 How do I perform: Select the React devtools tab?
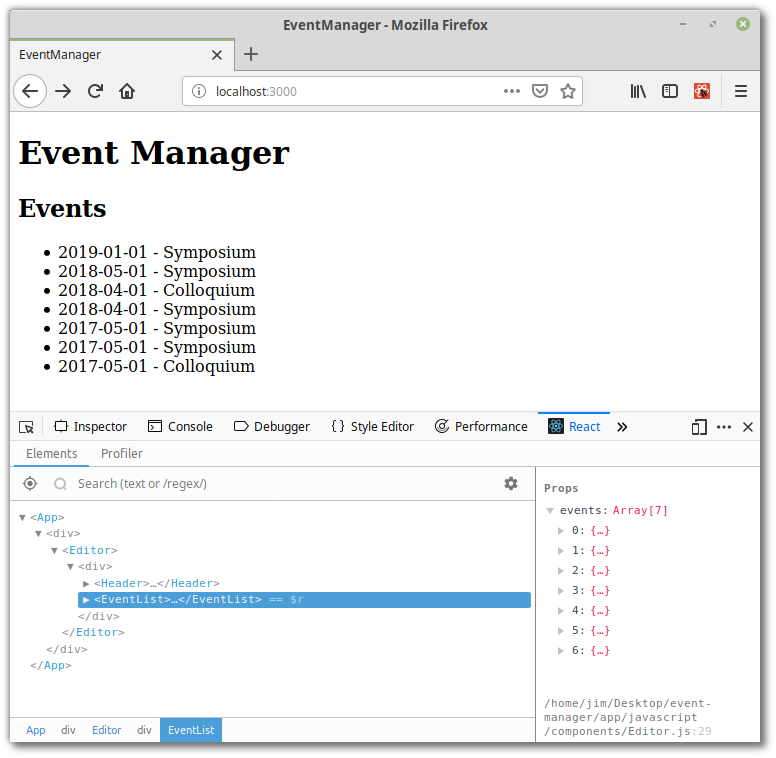pyautogui.click(x=574, y=426)
